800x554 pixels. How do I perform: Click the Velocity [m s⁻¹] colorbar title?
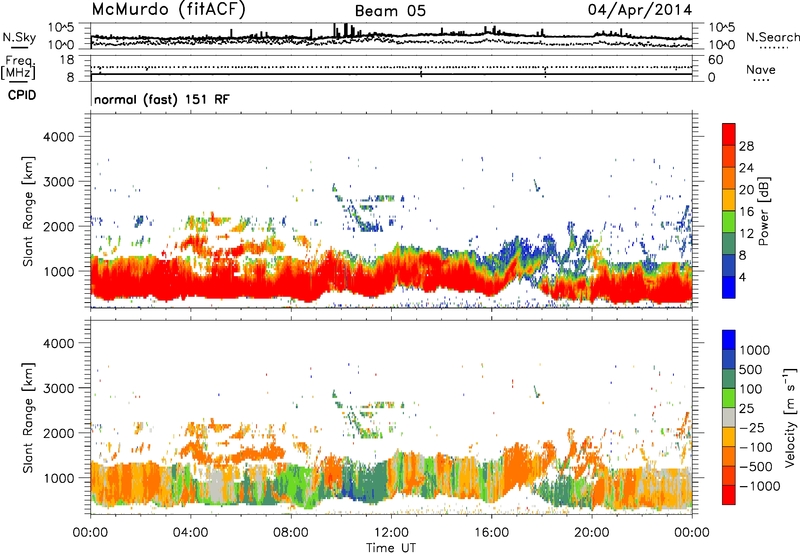790,418
